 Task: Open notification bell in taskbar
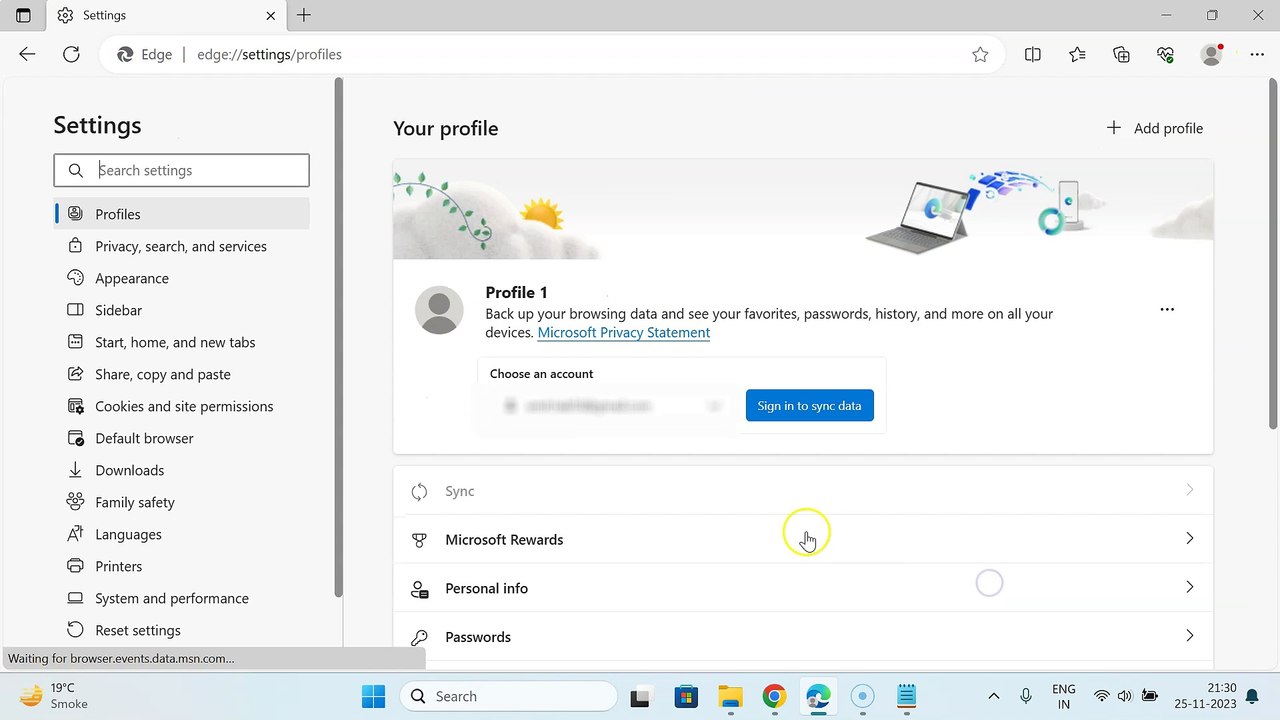[1252, 696]
